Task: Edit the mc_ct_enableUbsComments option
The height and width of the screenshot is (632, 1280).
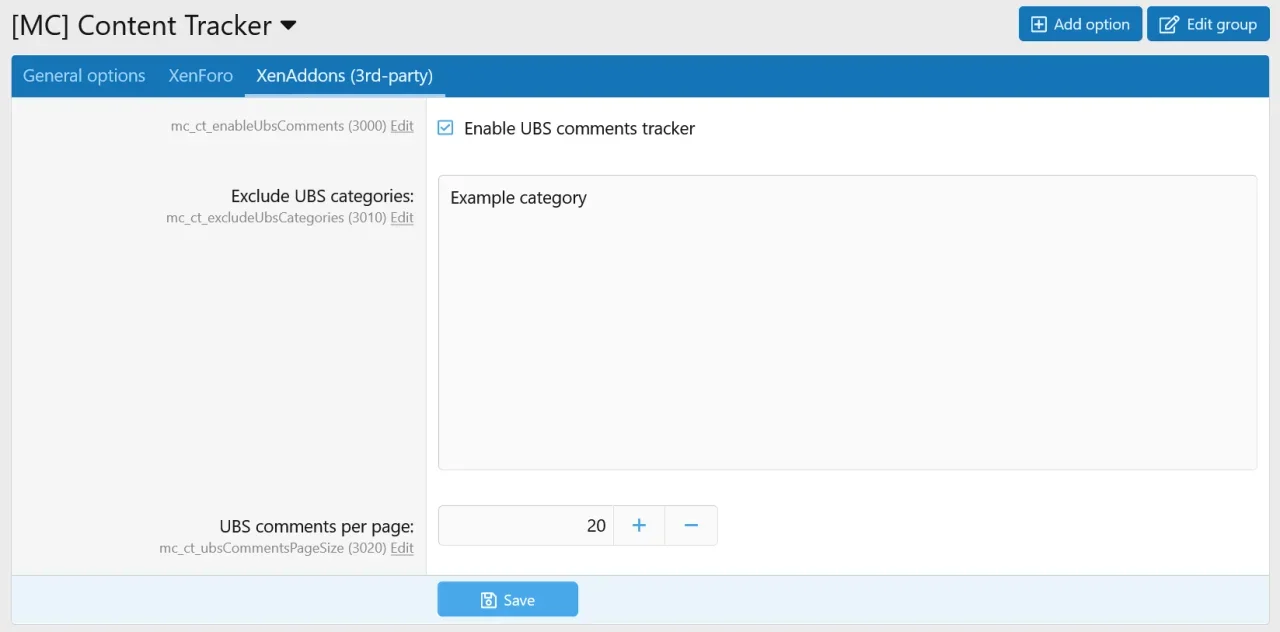Action: tap(402, 126)
